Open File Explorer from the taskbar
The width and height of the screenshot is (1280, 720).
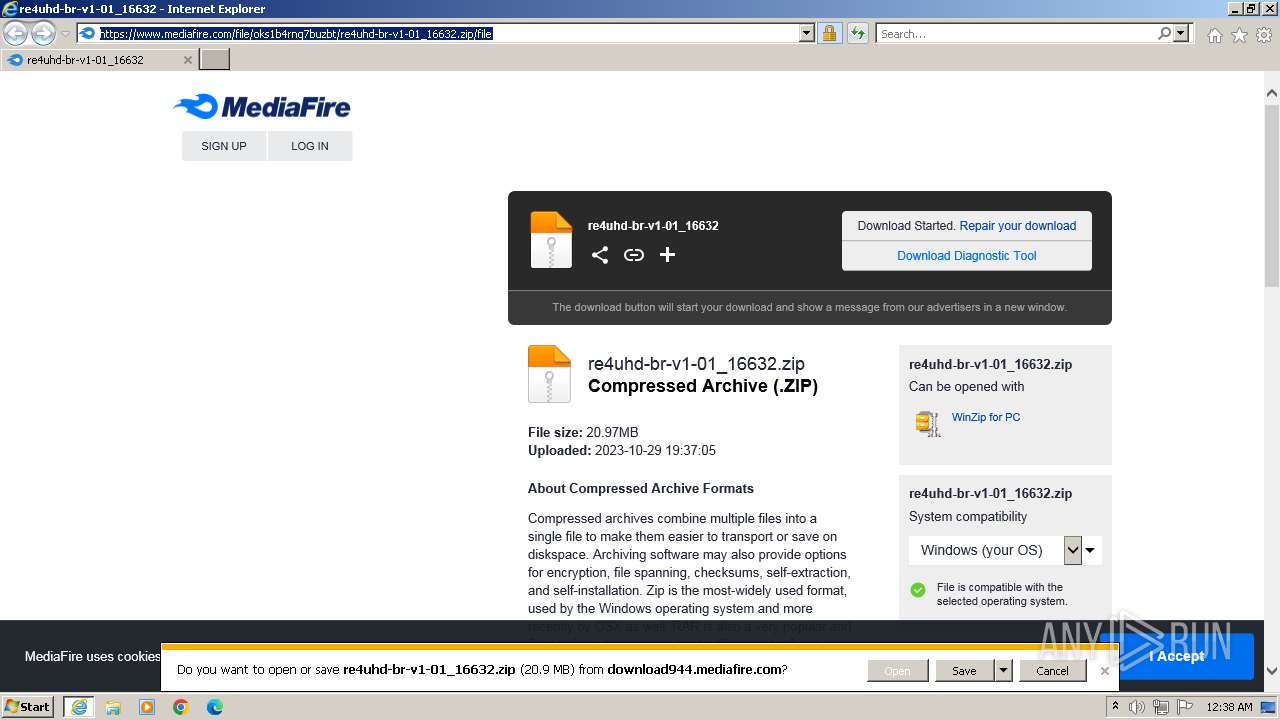click(x=113, y=707)
